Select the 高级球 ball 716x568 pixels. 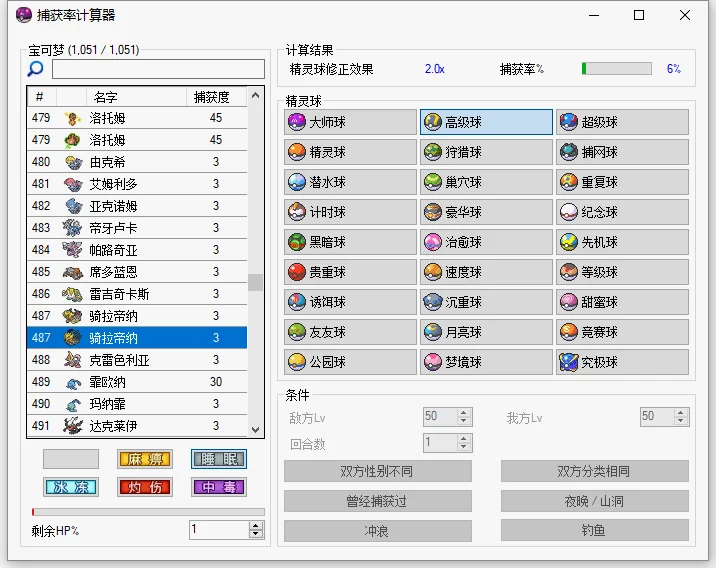click(x=486, y=122)
